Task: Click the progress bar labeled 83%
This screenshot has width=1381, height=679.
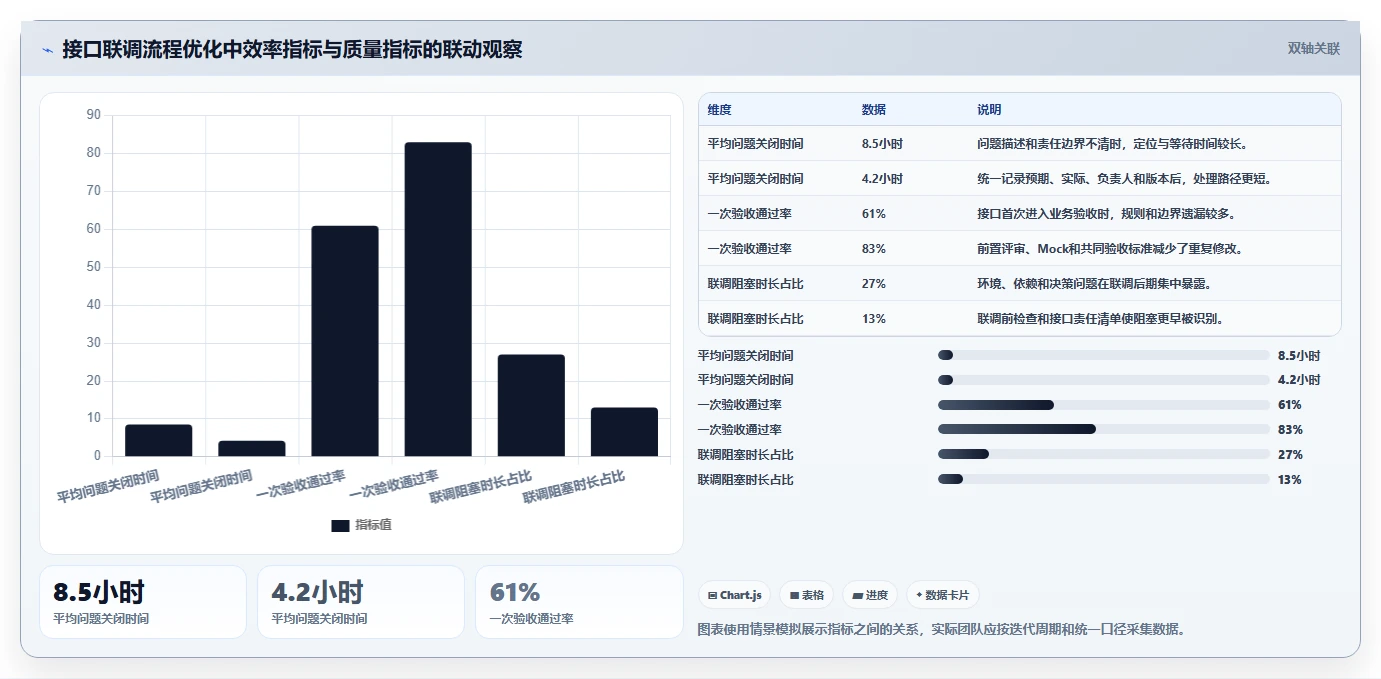Action: pos(1104,429)
